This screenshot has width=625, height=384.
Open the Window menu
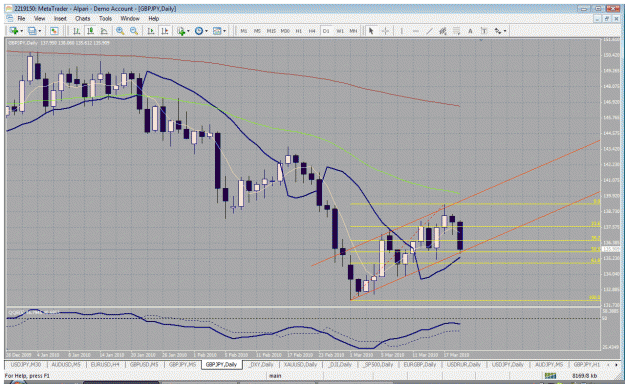[x=130, y=18]
